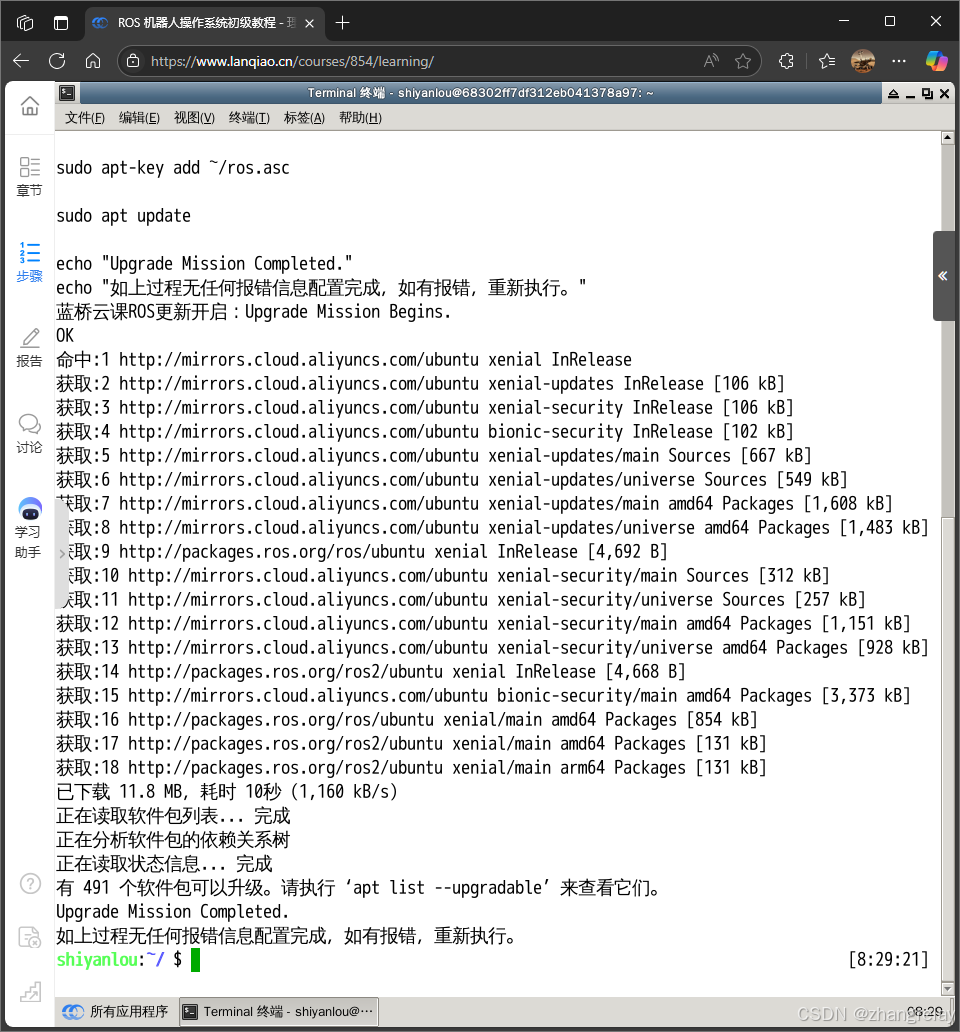The width and height of the screenshot is (960, 1032).
Task: Open Read aloud icon in address bar
Action: tap(711, 61)
